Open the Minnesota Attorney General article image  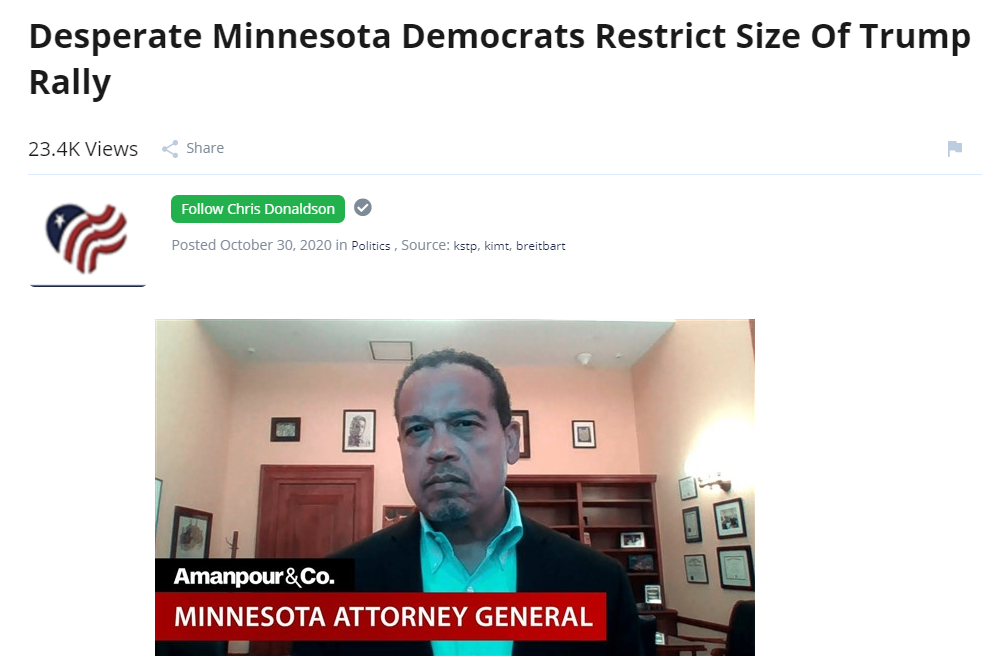click(x=455, y=487)
